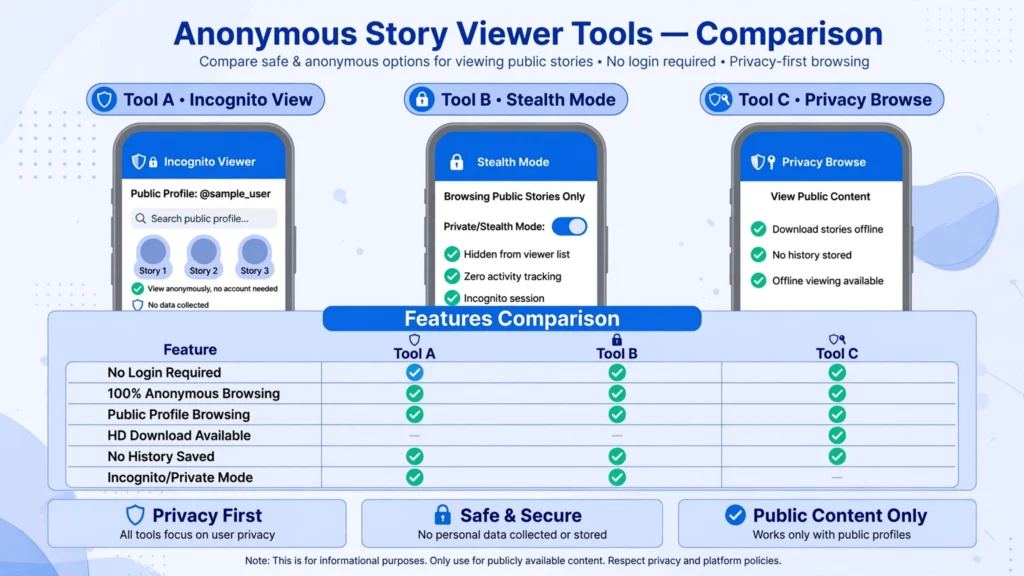This screenshot has width=1024, height=576.
Task: Click Tool A dash for HD Download Available
Action: coord(415,436)
